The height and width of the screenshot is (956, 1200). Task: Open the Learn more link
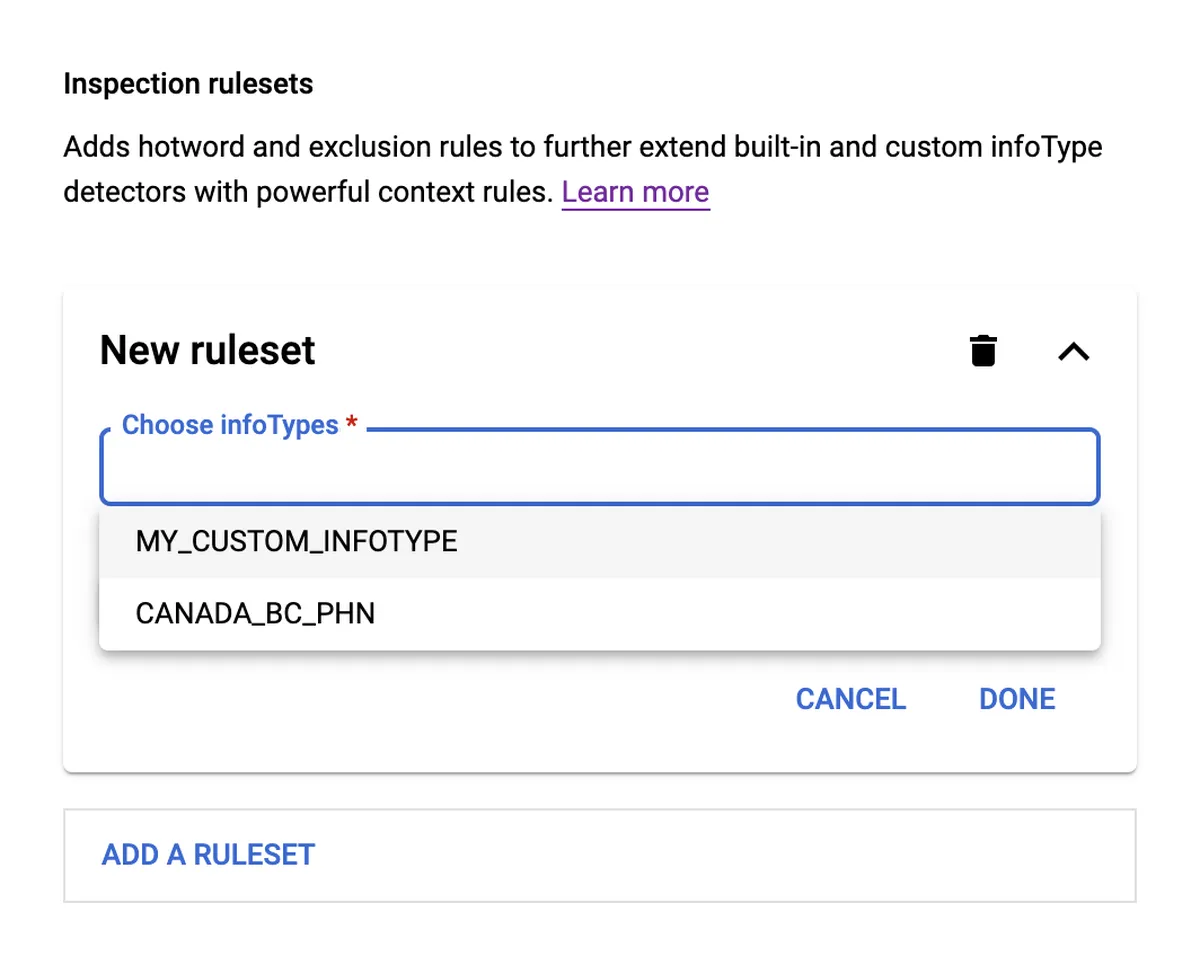point(635,192)
